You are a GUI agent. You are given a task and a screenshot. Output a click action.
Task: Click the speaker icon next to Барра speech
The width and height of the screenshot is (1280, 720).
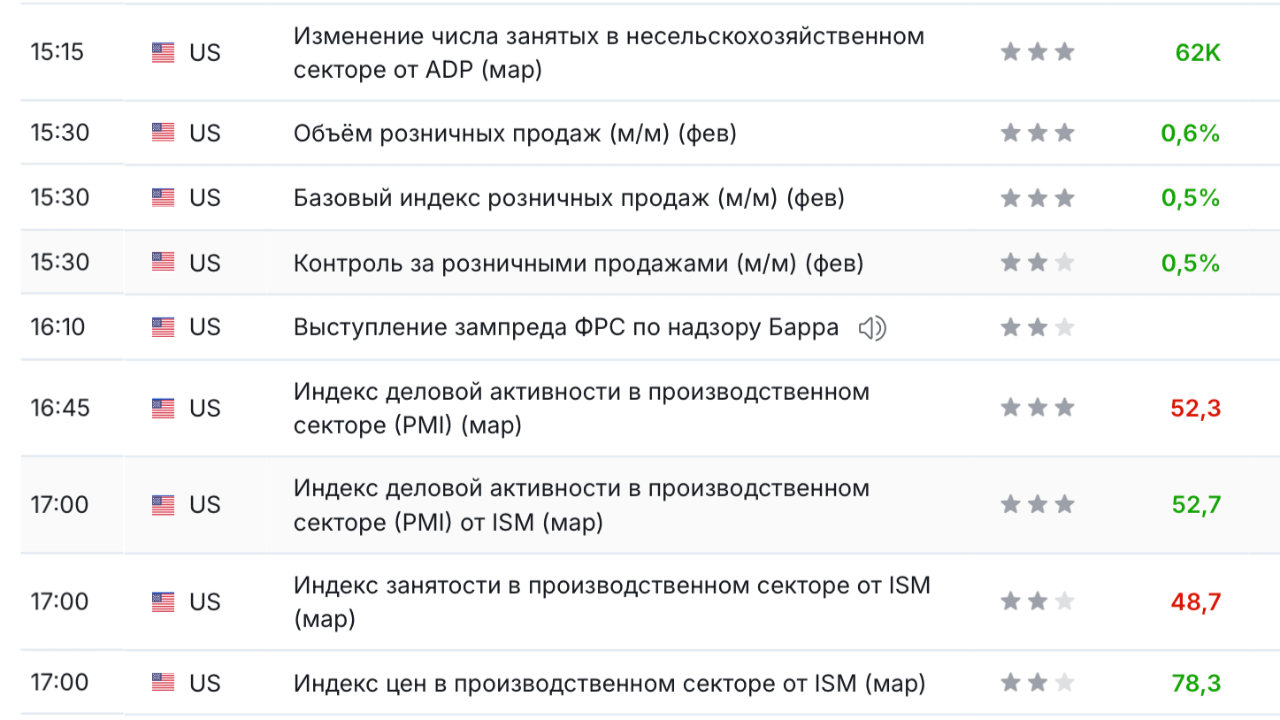pyautogui.click(x=872, y=328)
